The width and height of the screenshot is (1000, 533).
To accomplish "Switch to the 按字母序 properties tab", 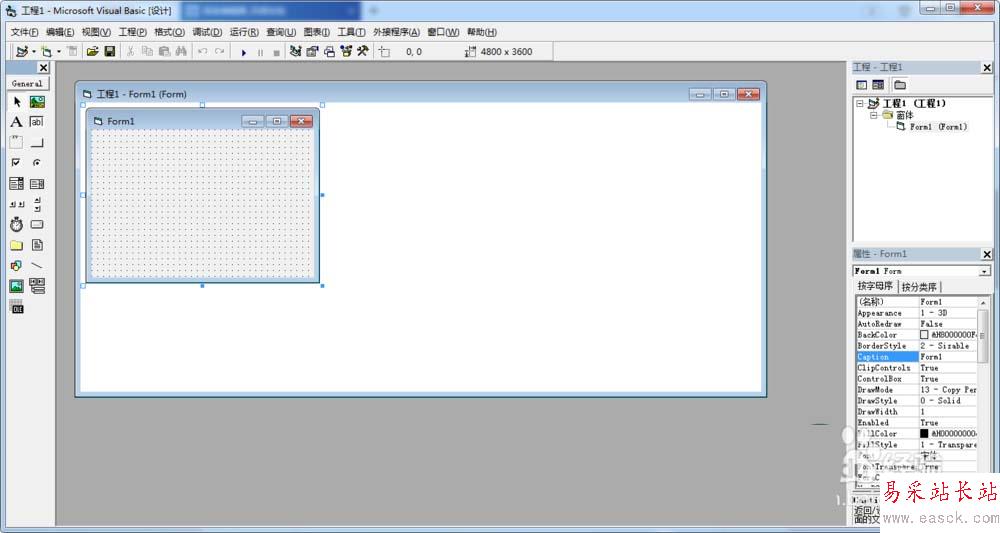I will pos(874,286).
